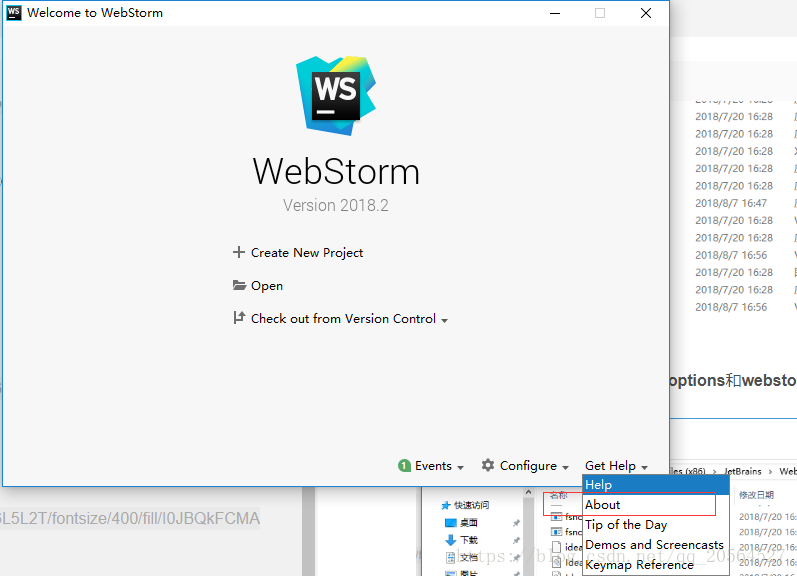Open the Events notification dropdown

431,466
